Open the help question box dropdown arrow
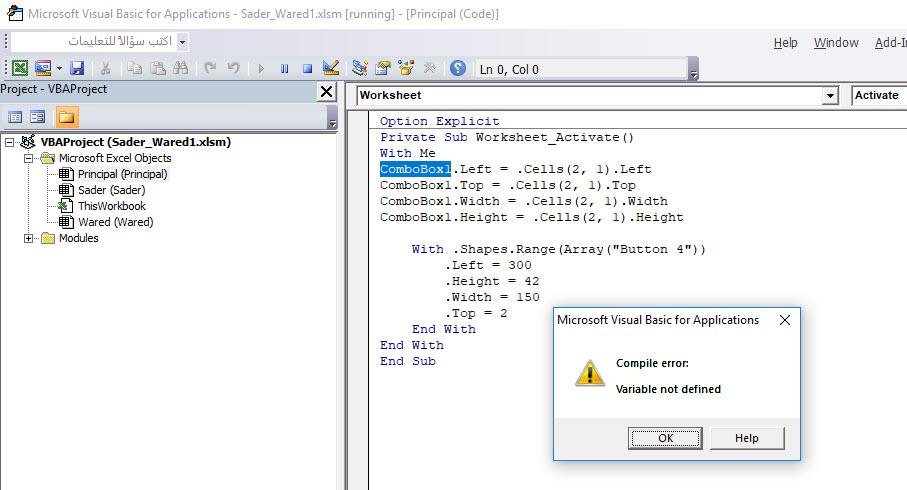 pos(182,42)
